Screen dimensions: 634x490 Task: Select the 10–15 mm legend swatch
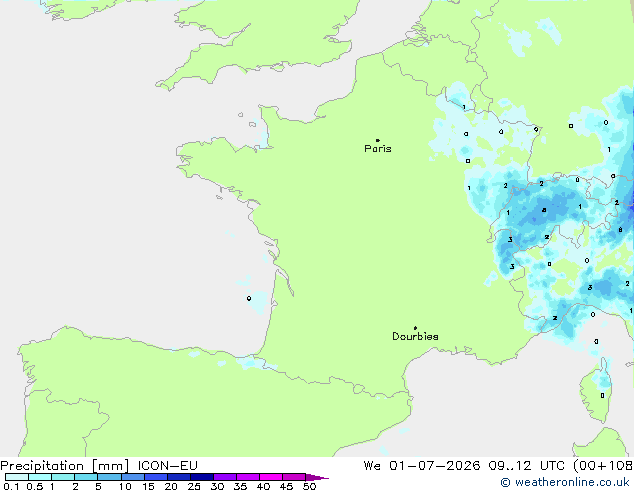(132, 477)
